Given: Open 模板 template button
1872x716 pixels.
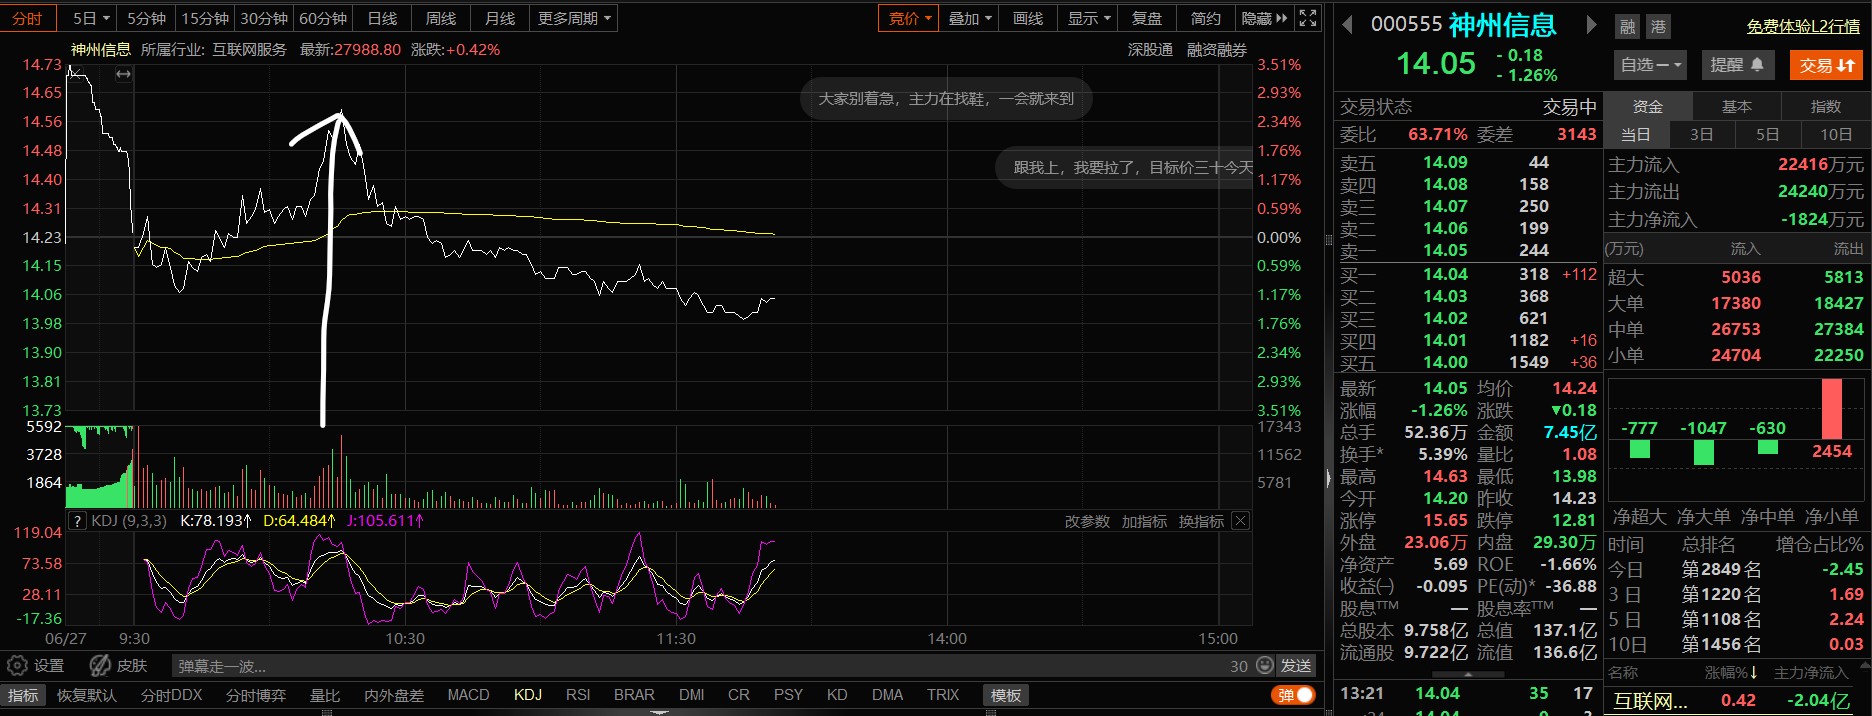Looking at the screenshot, I should [1006, 695].
